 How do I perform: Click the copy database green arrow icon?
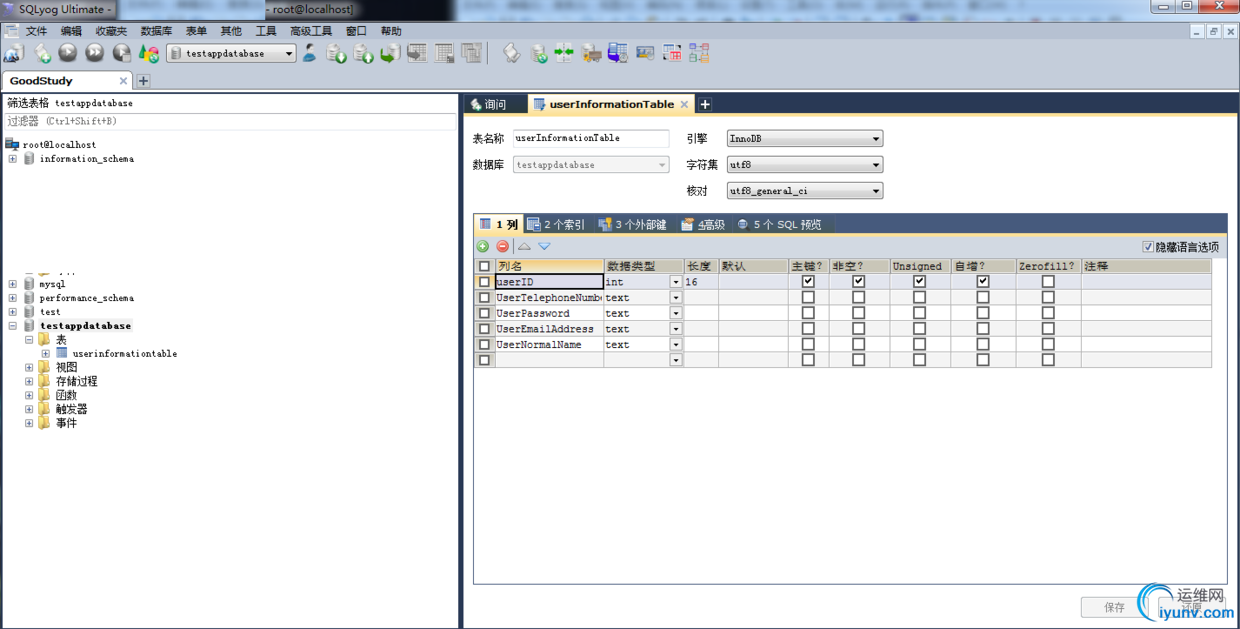[x=390, y=53]
